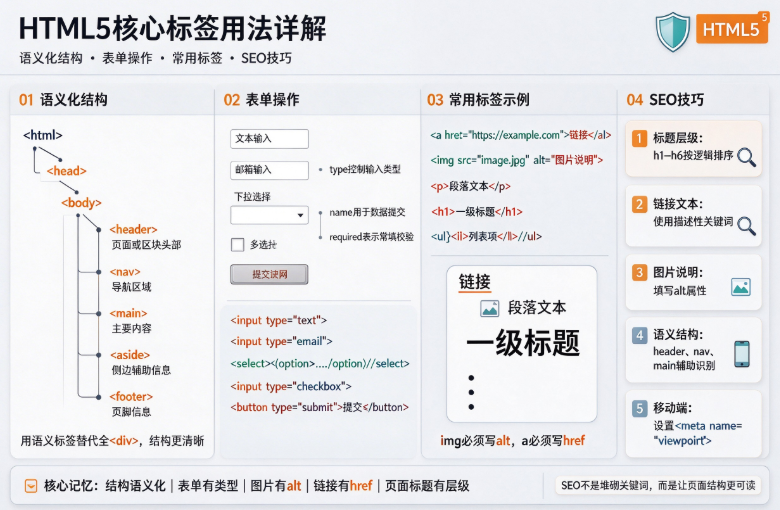
Task: Click the <input type="text"> code line
Action: tap(279, 320)
